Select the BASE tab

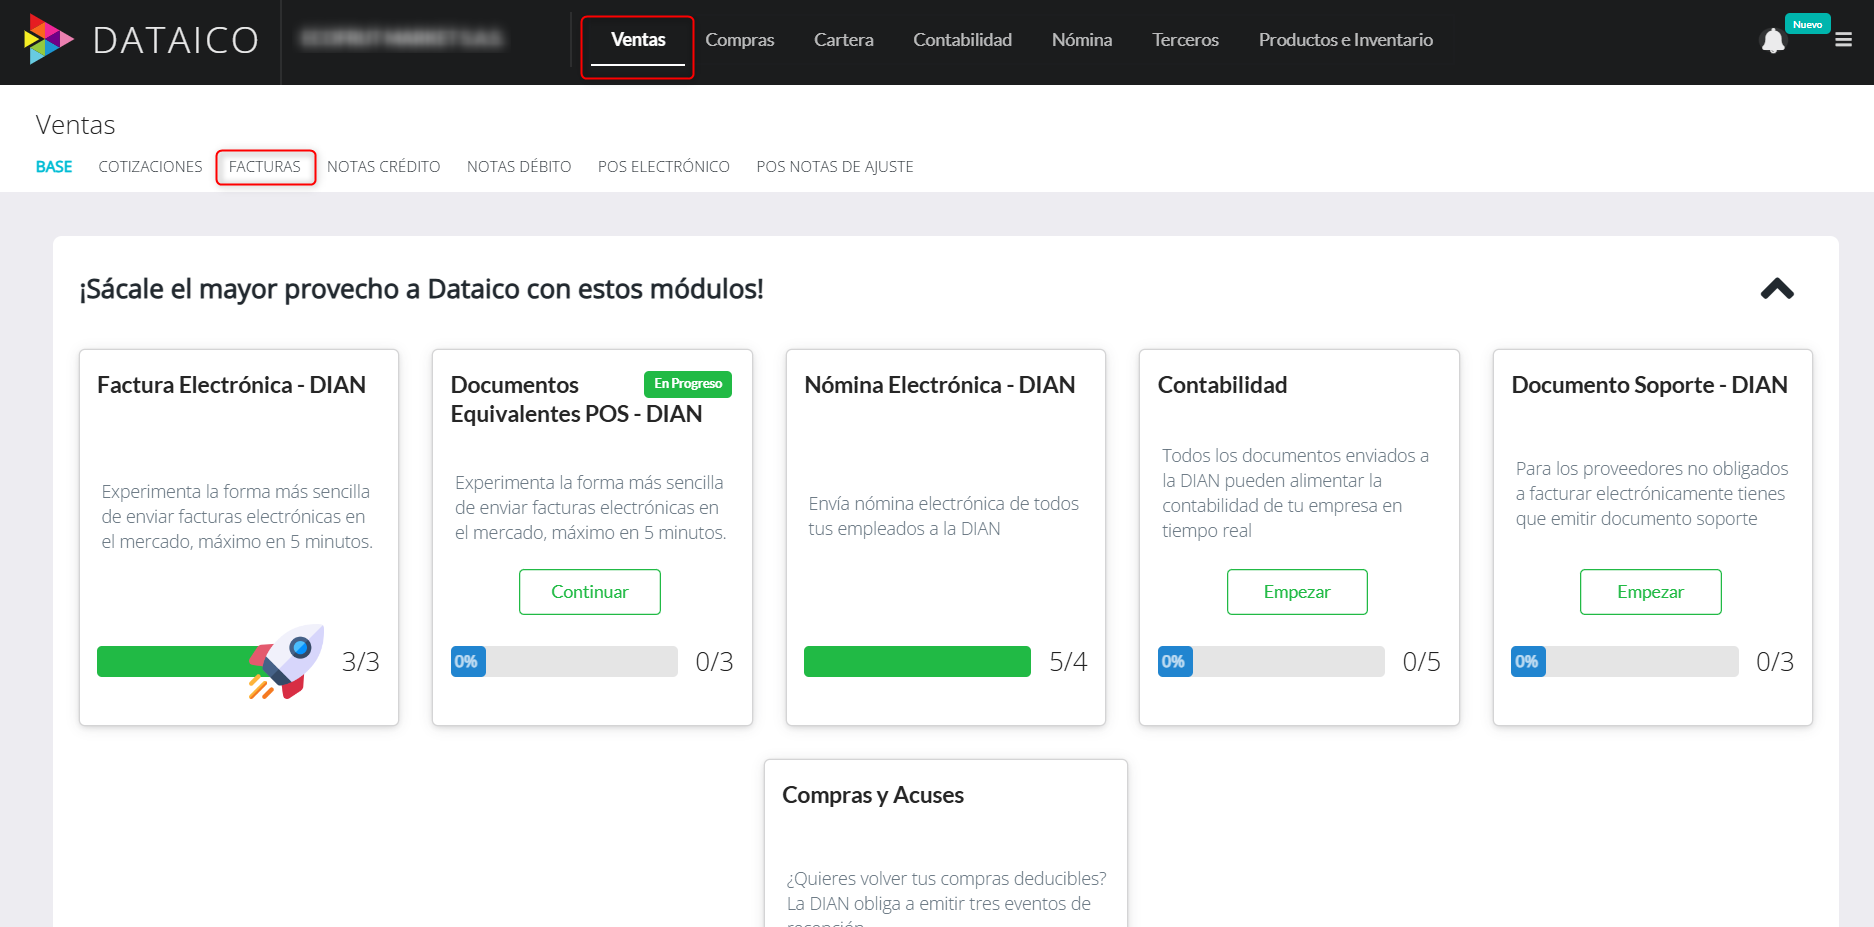pos(54,167)
